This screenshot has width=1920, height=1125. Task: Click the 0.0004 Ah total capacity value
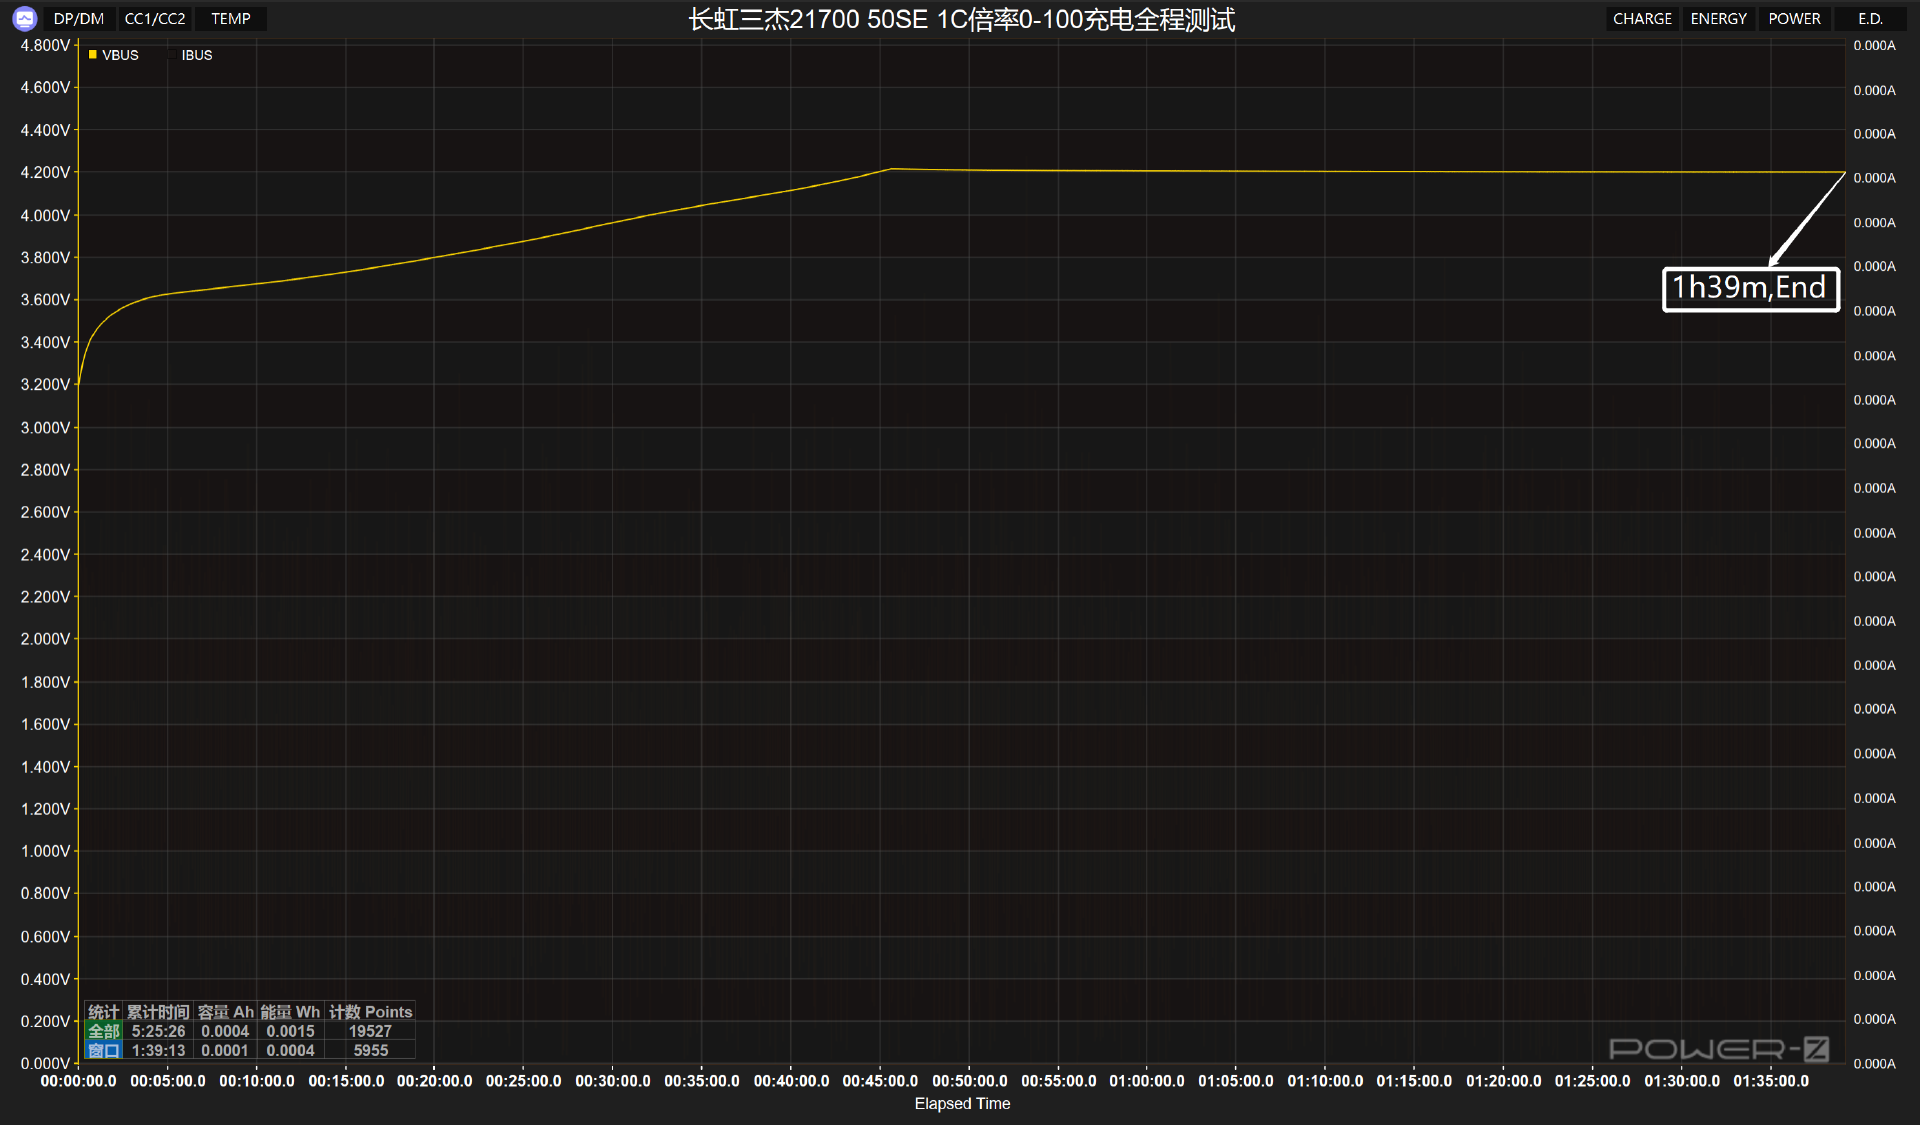(x=225, y=1031)
